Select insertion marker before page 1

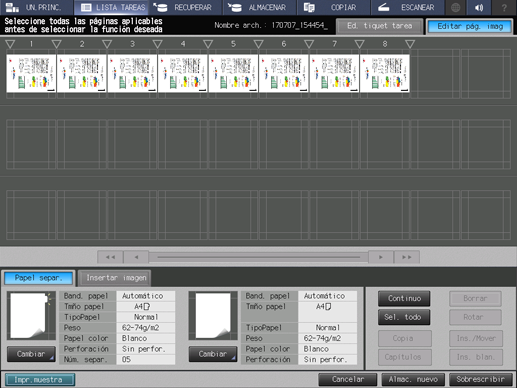point(10,44)
